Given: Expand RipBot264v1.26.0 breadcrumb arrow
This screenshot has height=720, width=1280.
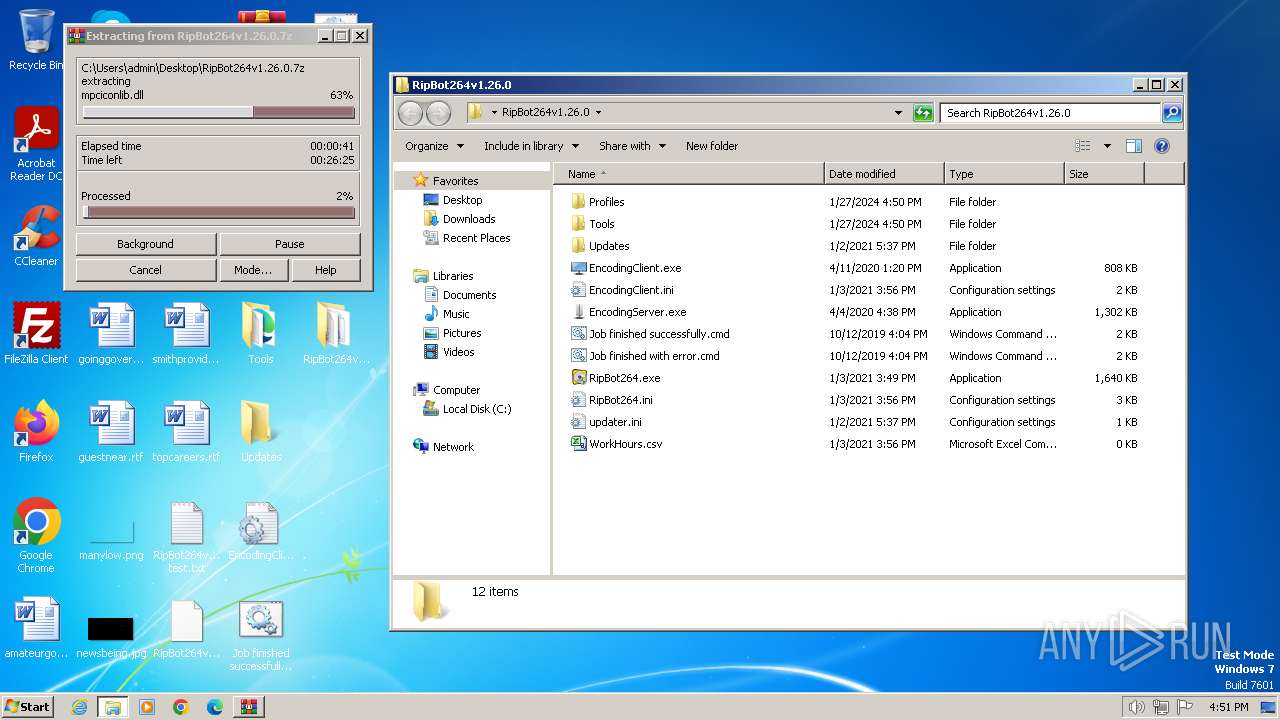Looking at the screenshot, I should 598,113.
